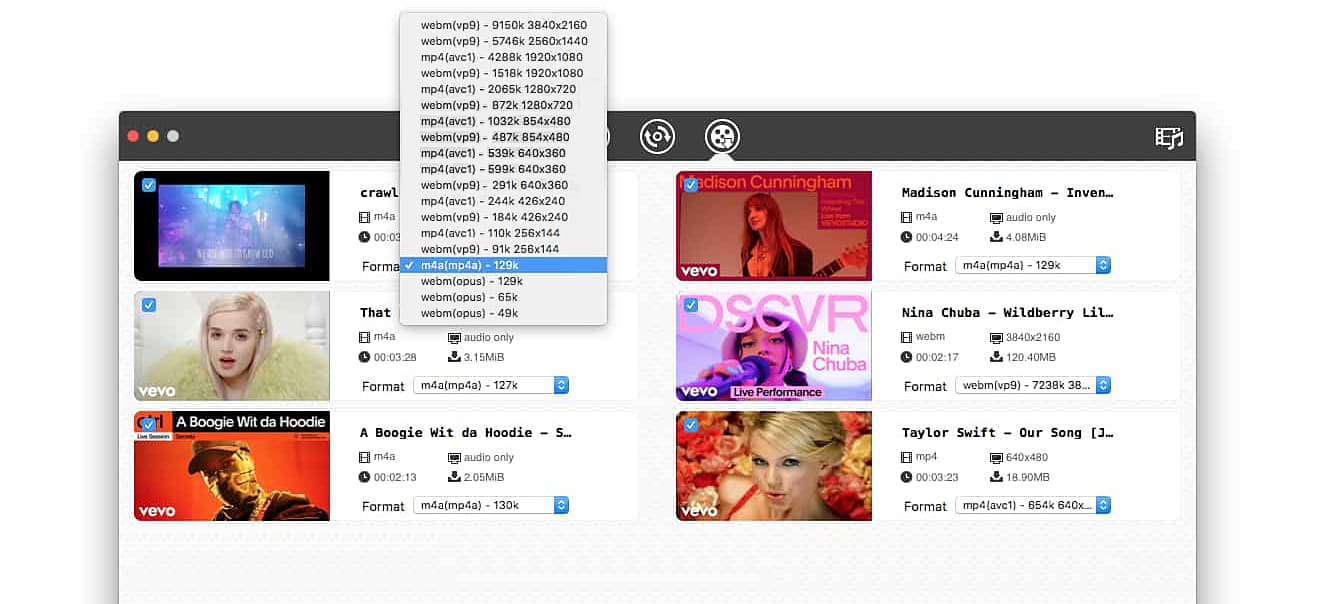Uncheck the Taylor Swift video checkbox
The height and width of the screenshot is (604, 1322).
pyautogui.click(x=691, y=424)
